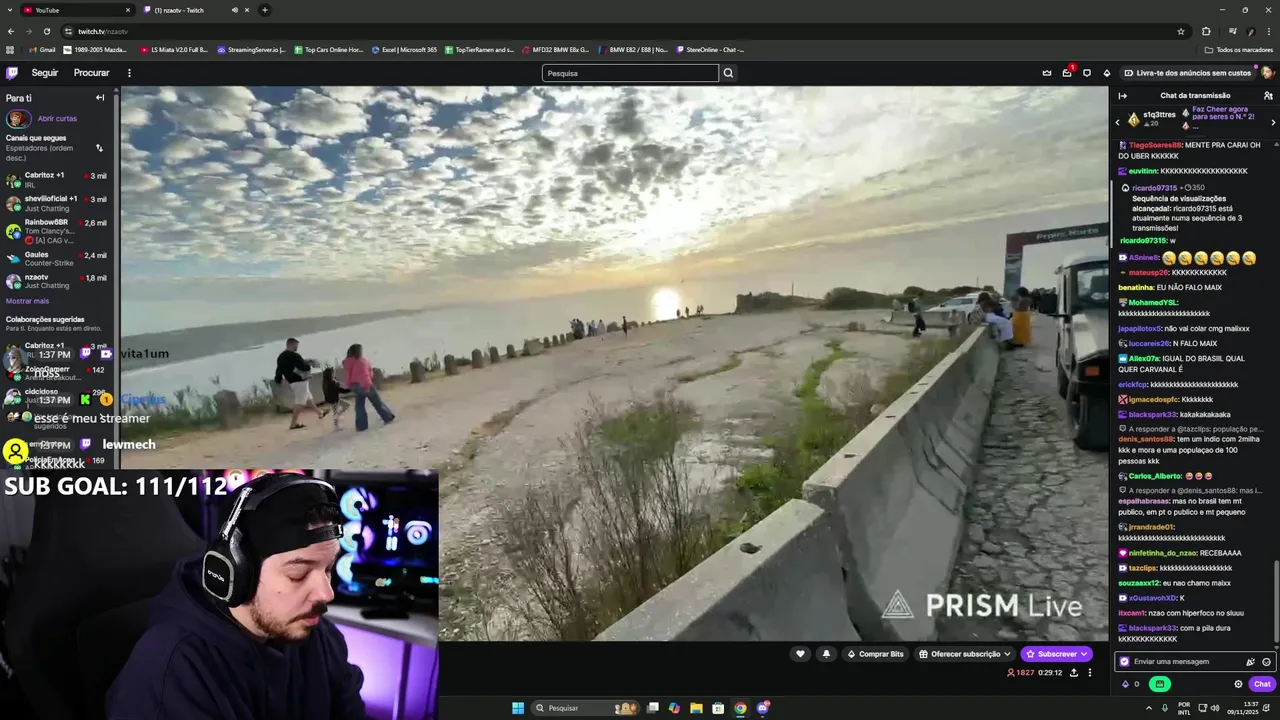Reload the Twitch page
The height and width of the screenshot is (720, 1280).
coord(46,31)
